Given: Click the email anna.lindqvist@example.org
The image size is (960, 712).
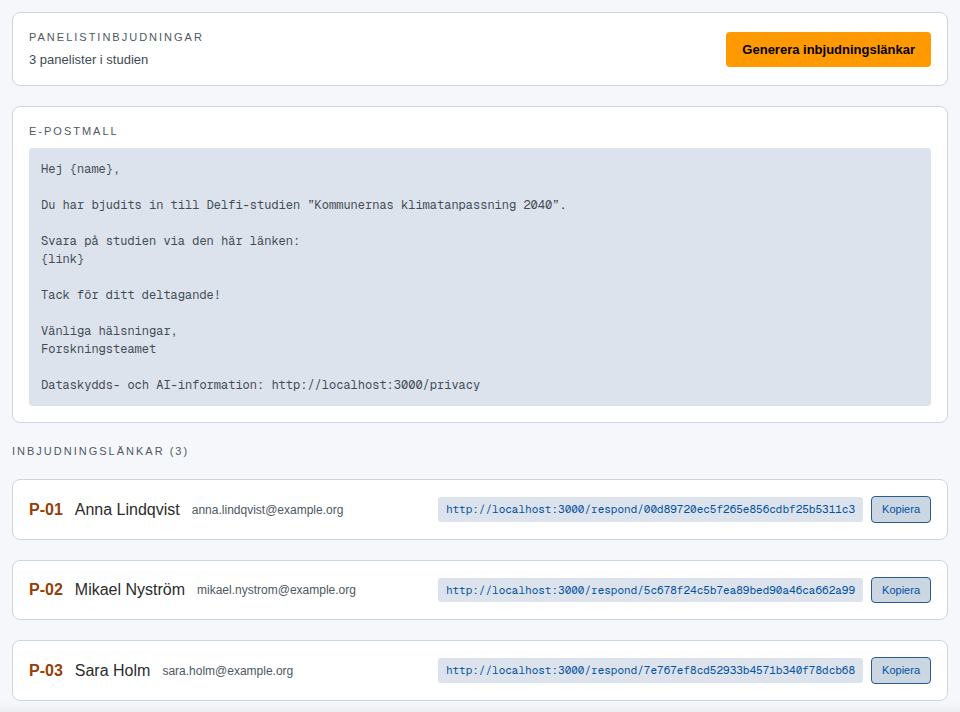Looking at the screenshot, I should 268,510.
